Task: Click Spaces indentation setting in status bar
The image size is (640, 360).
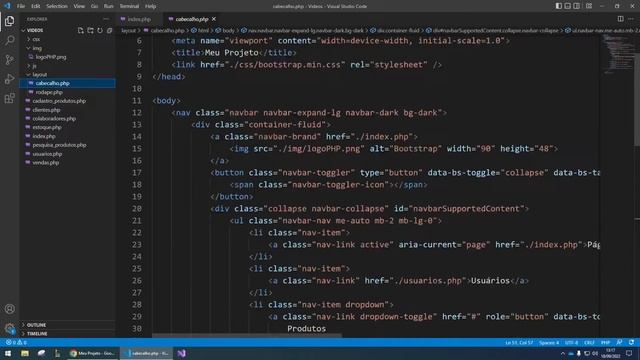Action: pos(549,342)
